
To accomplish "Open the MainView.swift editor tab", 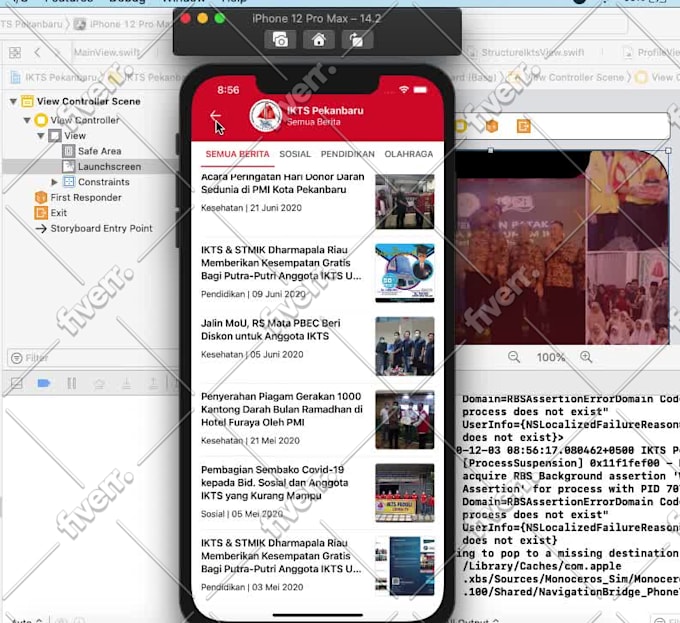I will (x=107, y=52).
